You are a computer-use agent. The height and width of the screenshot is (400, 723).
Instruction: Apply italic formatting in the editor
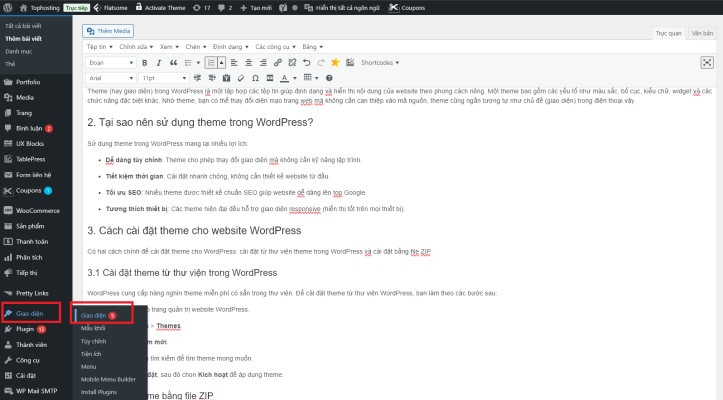[159, 62]
